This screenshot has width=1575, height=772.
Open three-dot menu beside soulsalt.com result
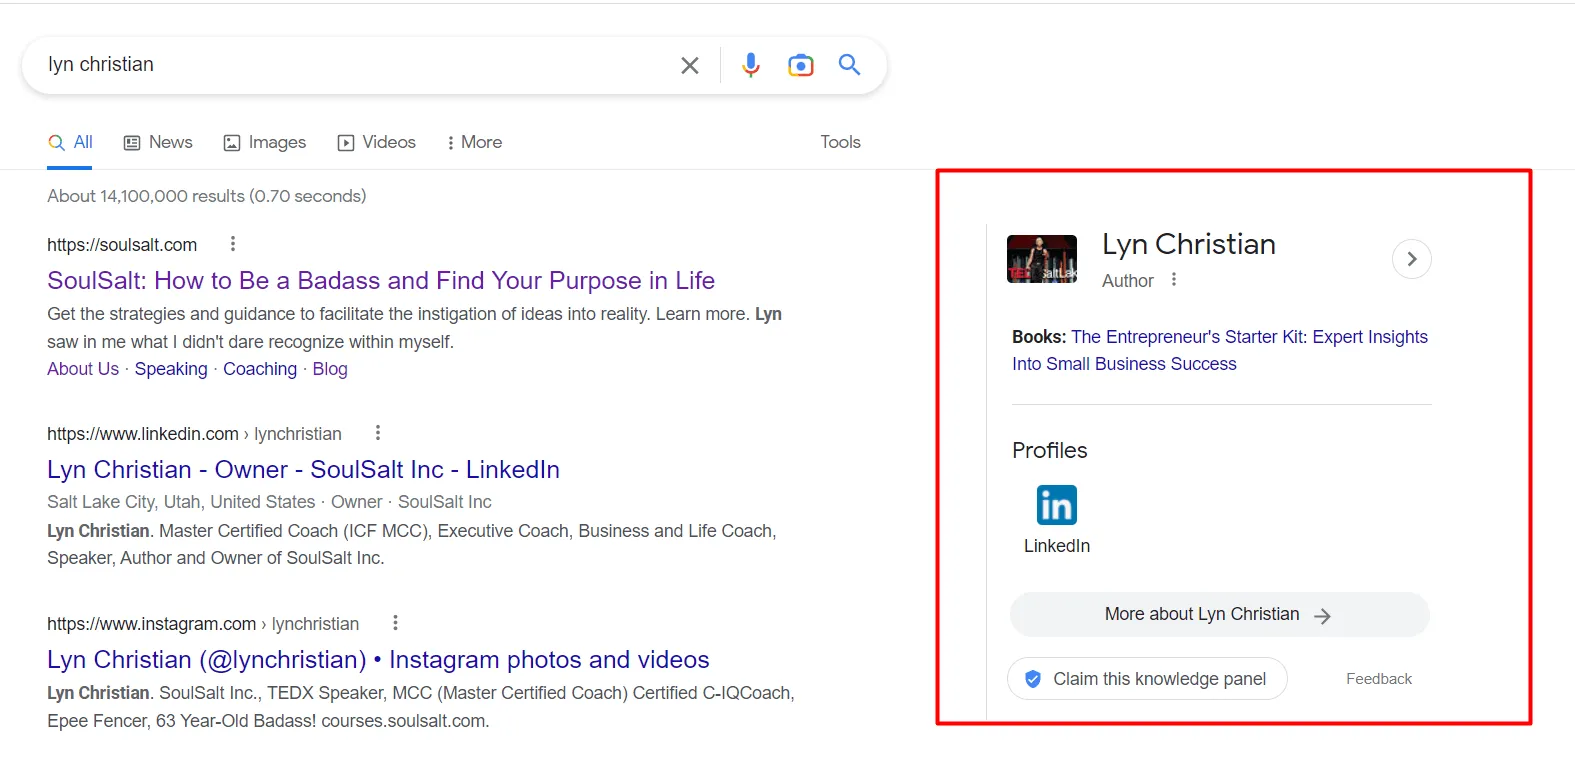pos(233,244)
